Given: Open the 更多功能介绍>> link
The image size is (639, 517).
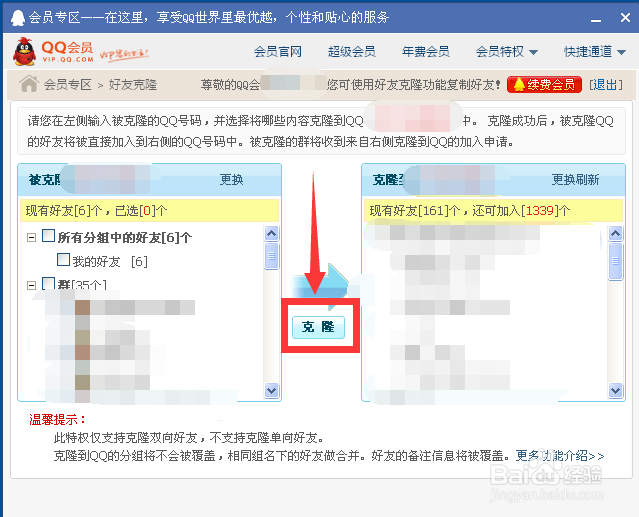Looking at the screenshot, I should click(560, 455).
